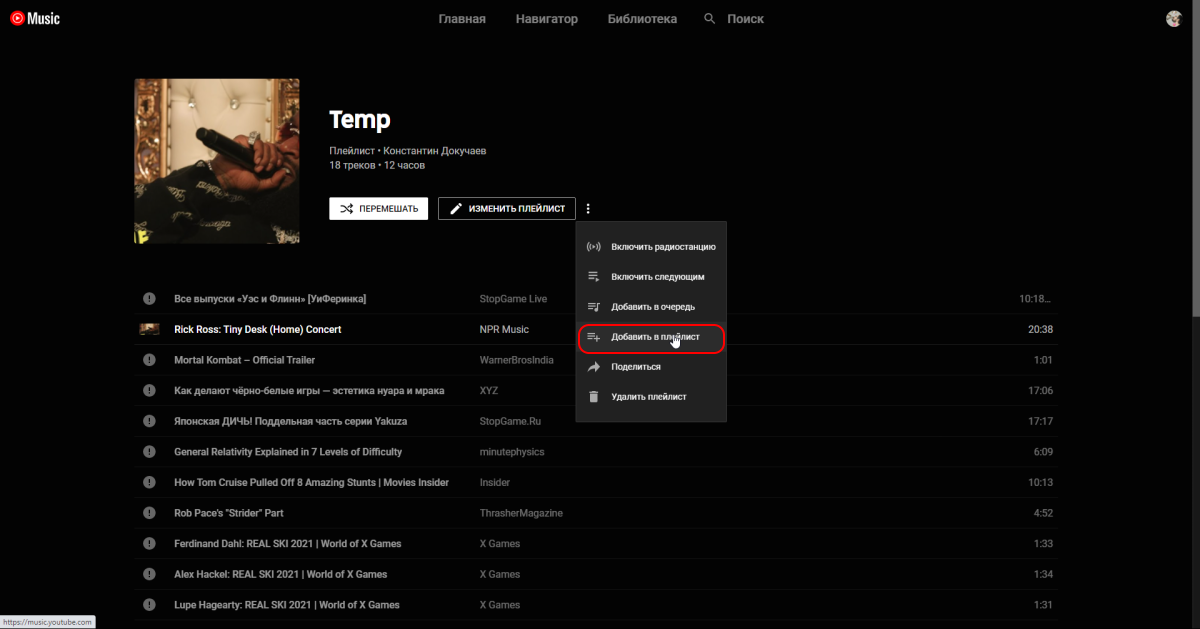Image resolution: width=1200 pixels, height=629 pixels.
Task: Click channel name ThrasherMagazine
Action: (521, 513)
